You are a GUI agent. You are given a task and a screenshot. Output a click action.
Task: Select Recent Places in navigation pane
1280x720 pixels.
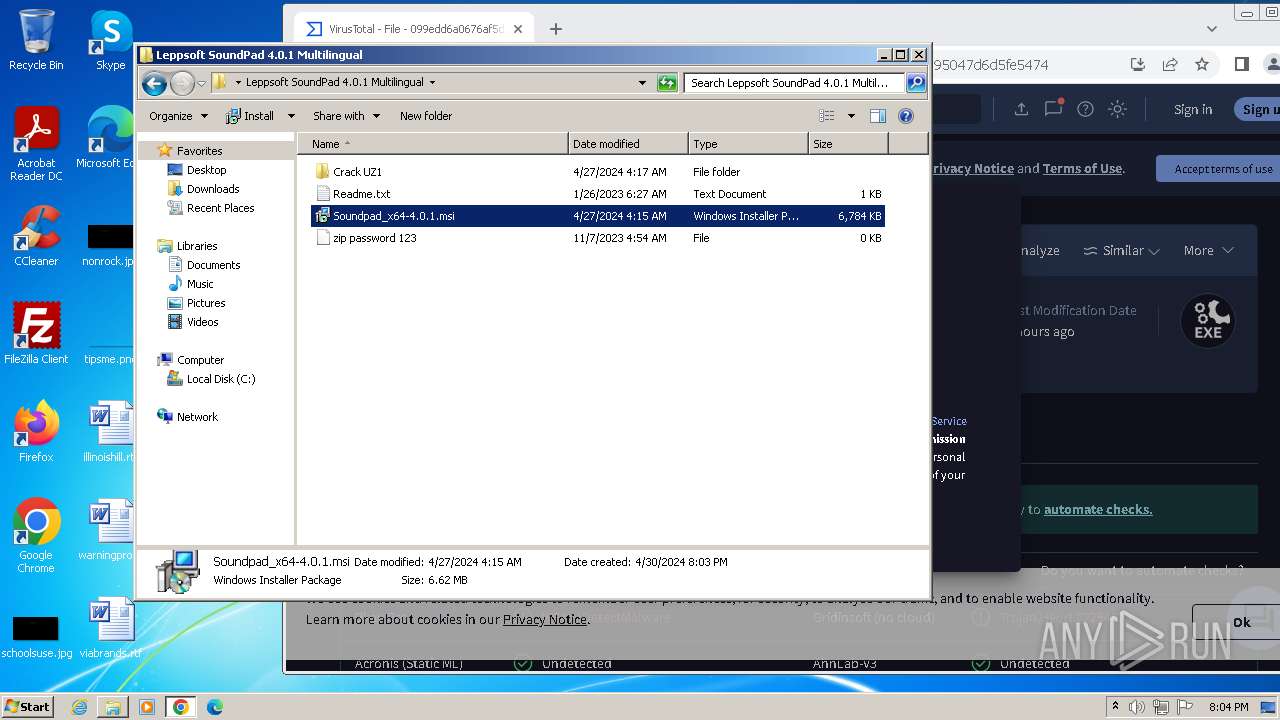pyautogui.click(x=220, y=208)
